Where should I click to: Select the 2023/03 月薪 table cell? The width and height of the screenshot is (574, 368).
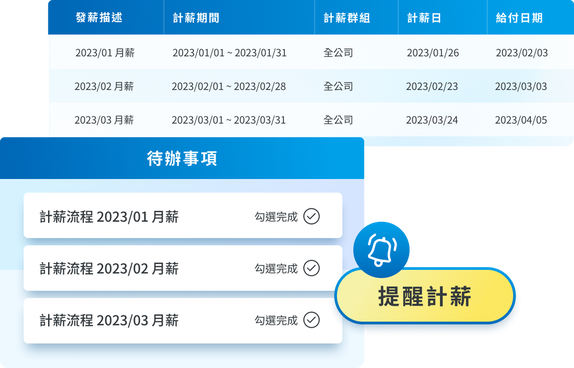(104, 120)
